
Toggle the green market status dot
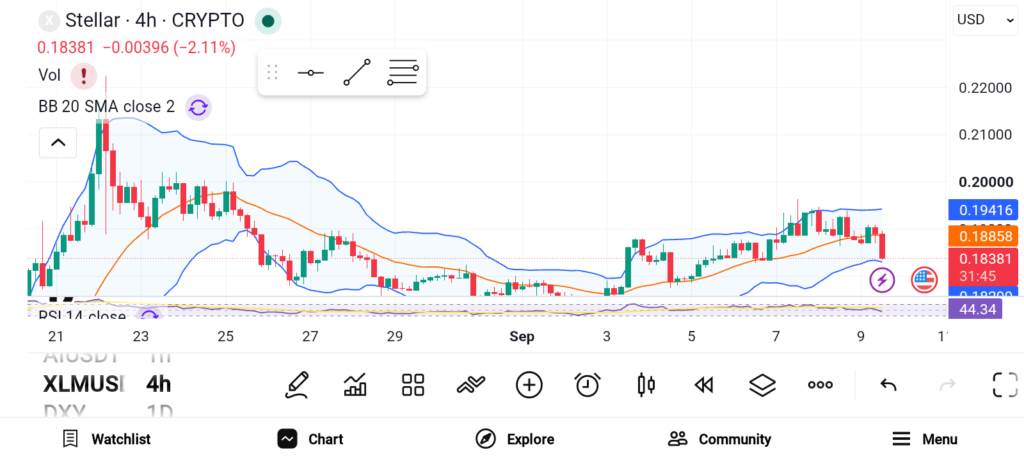[268, 21]
